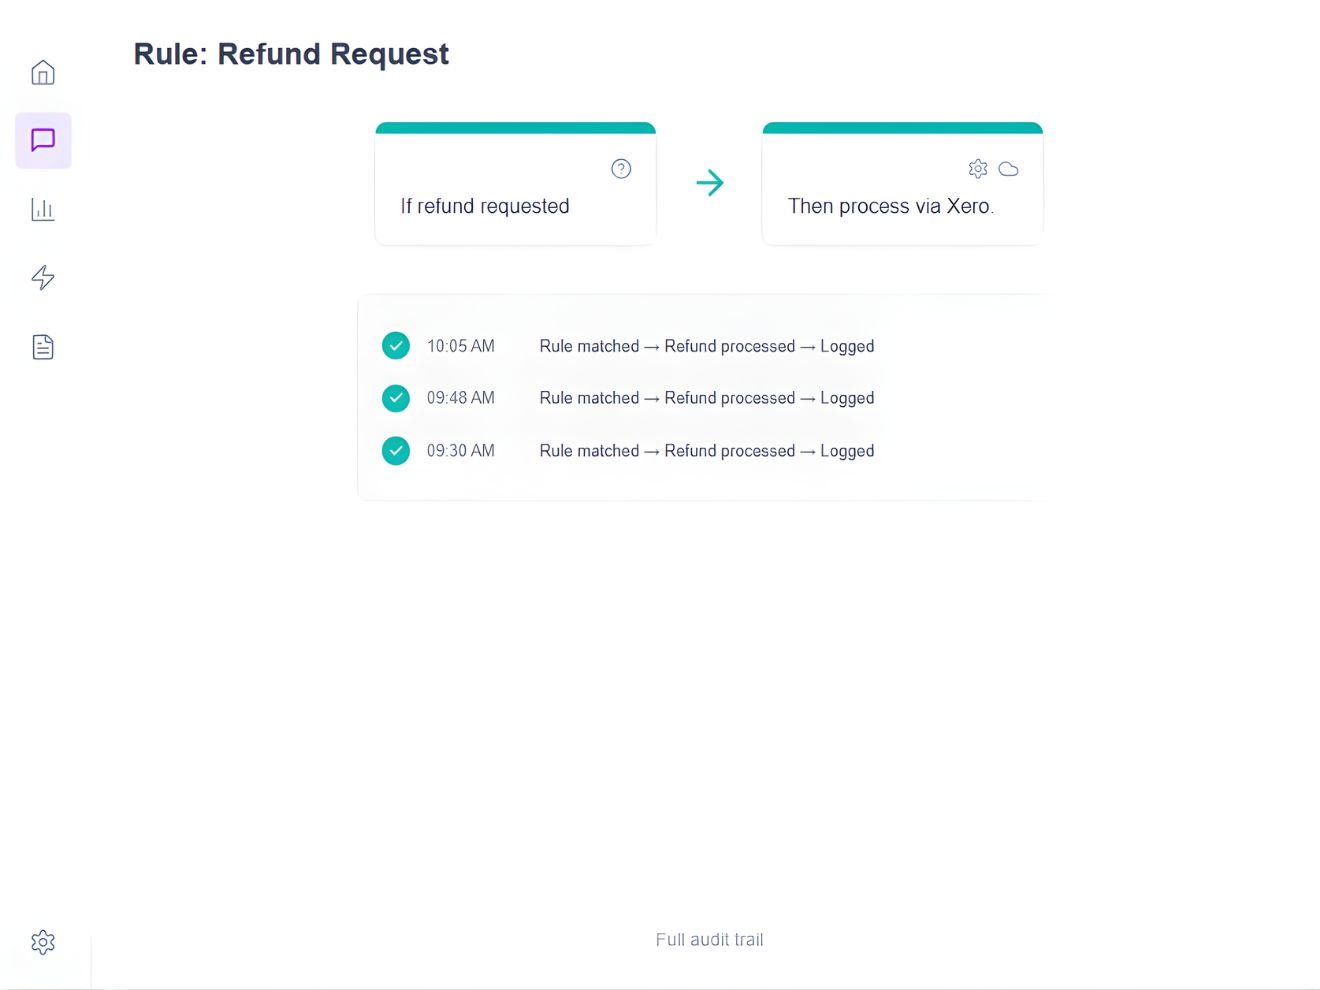Viewport: 1320px width, 990px height.
Task: Toggle the 09:48 AM success checkmark
Action: 395,397
